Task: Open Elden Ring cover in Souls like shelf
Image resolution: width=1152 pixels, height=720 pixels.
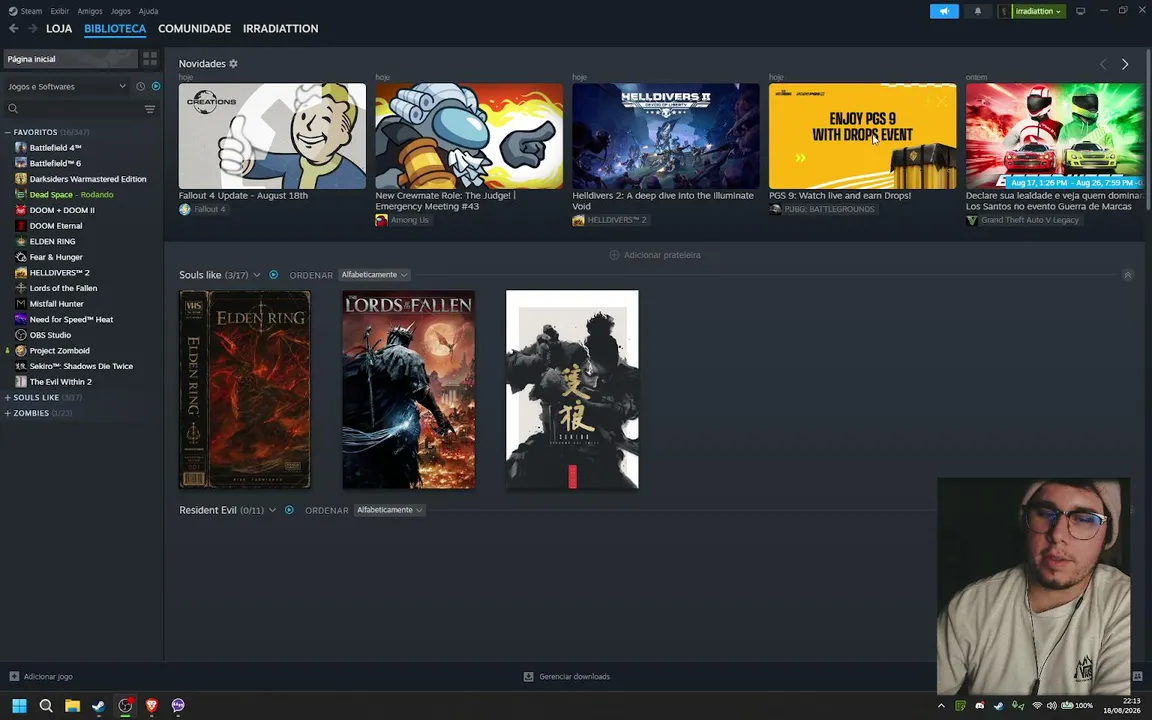Action: point(245,389)
